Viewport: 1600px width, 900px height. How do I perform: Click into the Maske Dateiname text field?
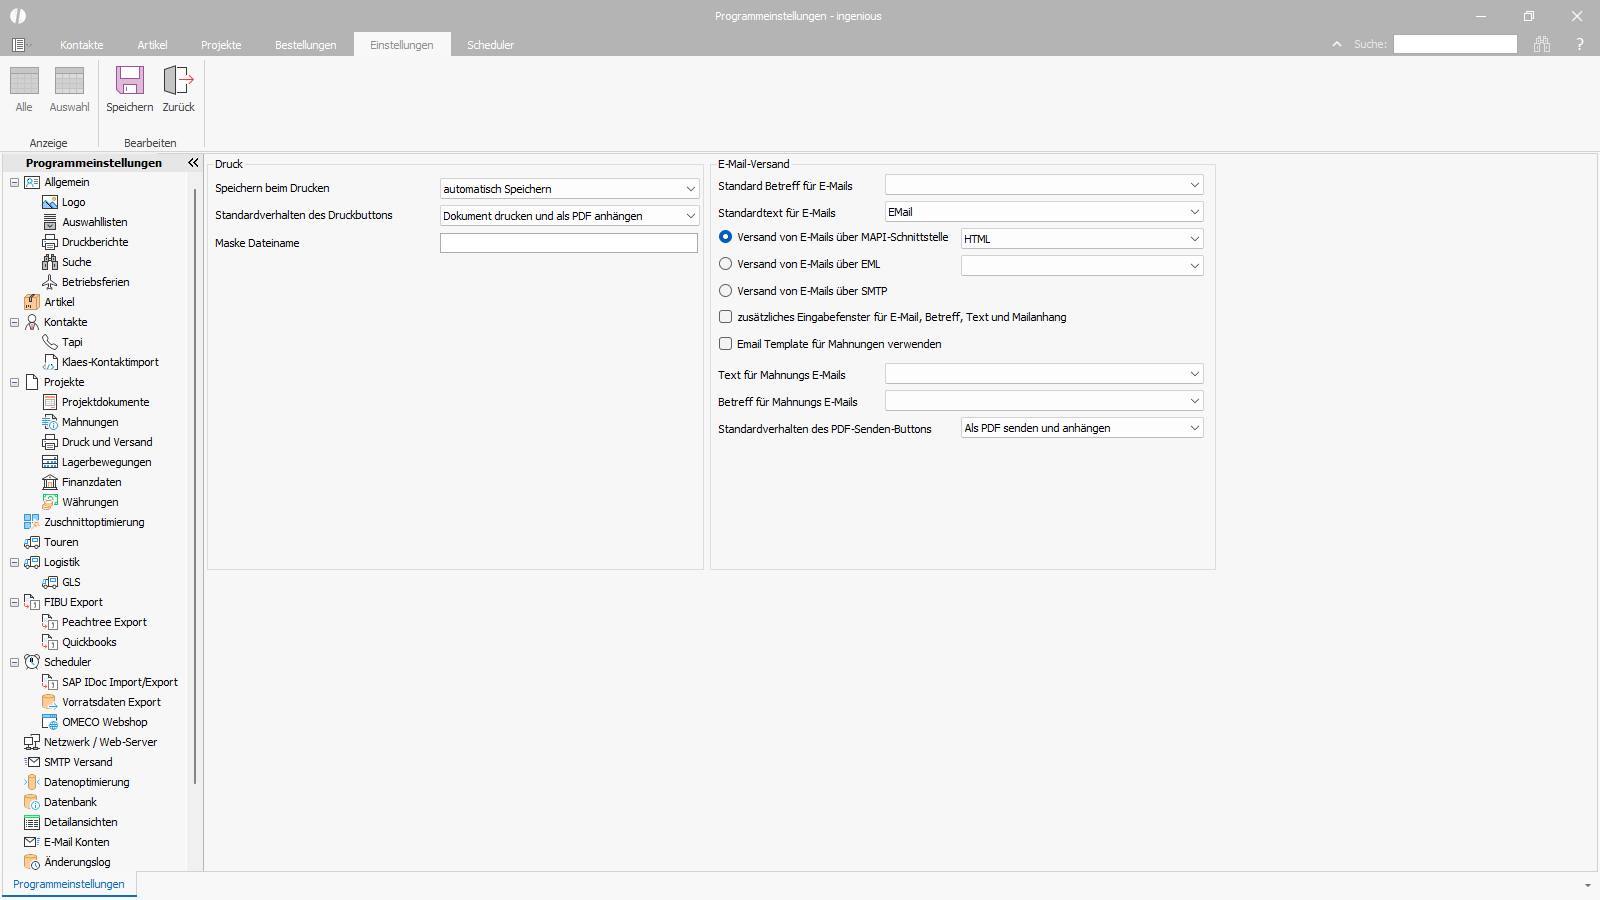568,243
